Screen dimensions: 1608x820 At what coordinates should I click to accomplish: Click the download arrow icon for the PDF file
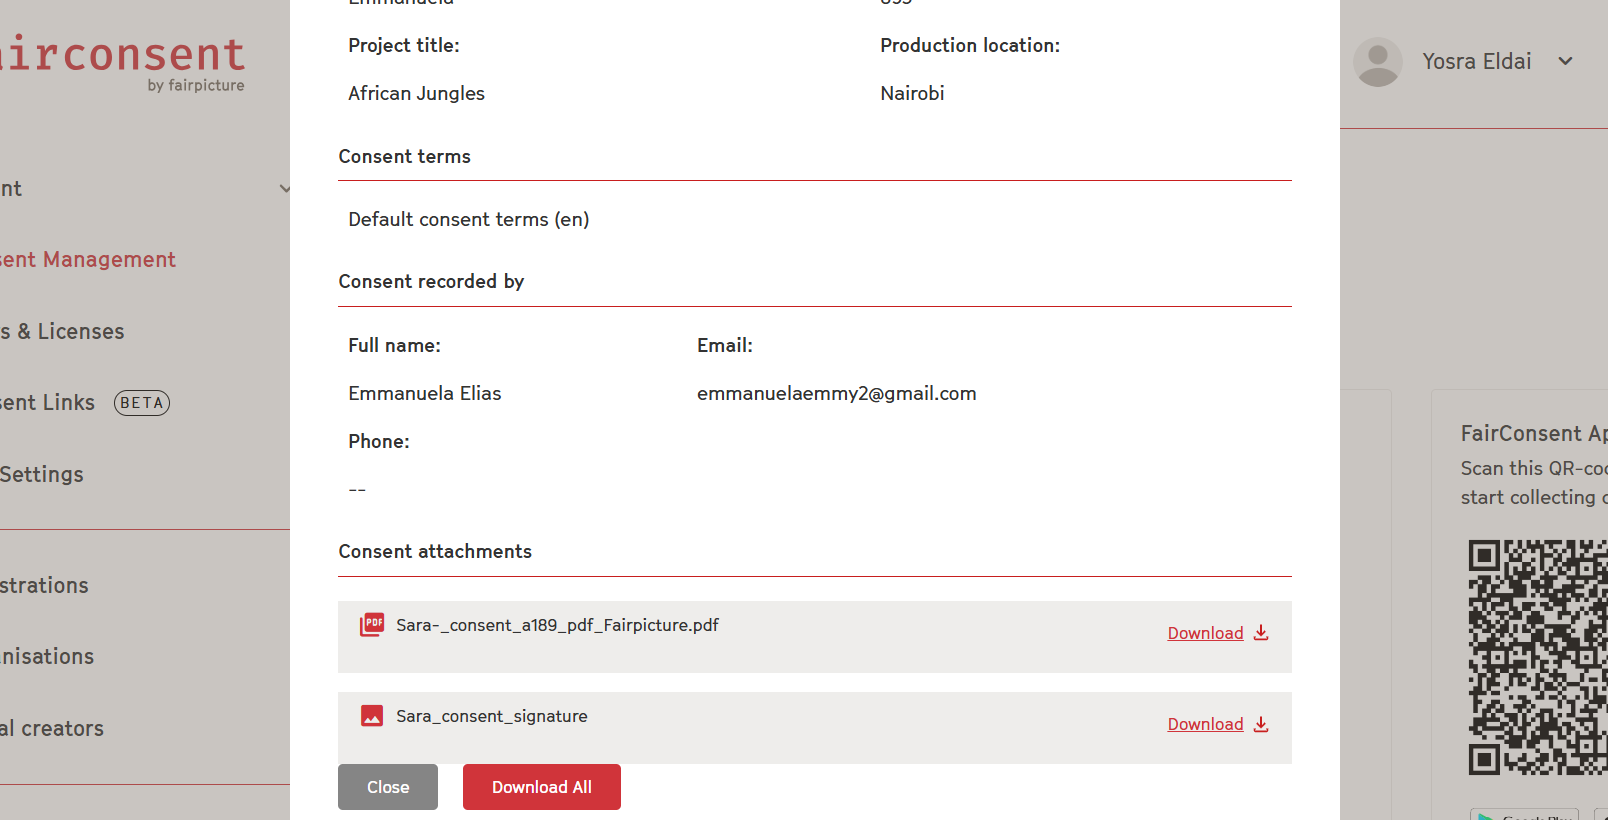1261,633
